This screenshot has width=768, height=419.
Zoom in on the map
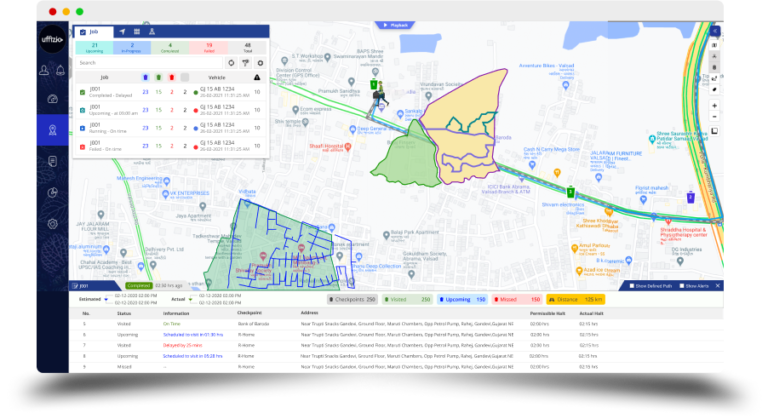(x=715, y=105)
